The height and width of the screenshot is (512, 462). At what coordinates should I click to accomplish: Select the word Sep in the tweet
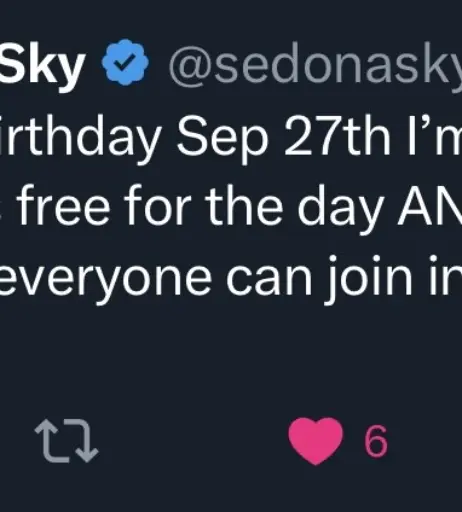tap(223, 138)
